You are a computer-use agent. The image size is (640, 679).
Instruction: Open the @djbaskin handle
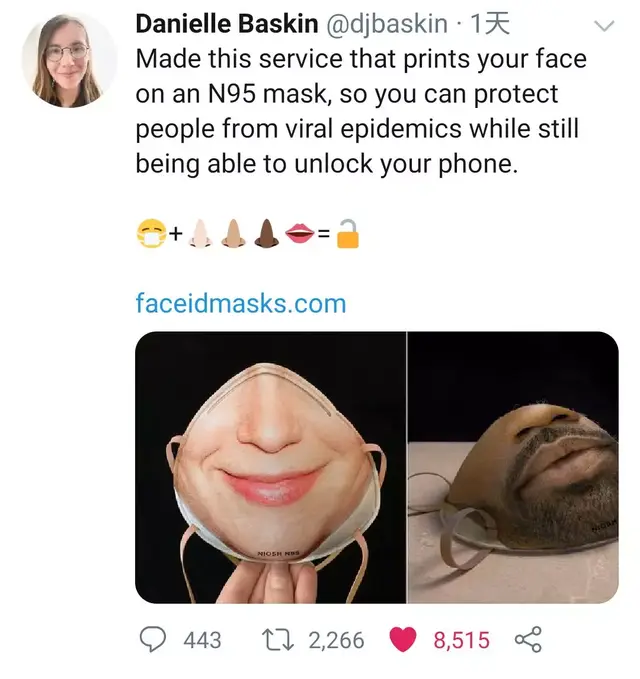click(380, 24)
